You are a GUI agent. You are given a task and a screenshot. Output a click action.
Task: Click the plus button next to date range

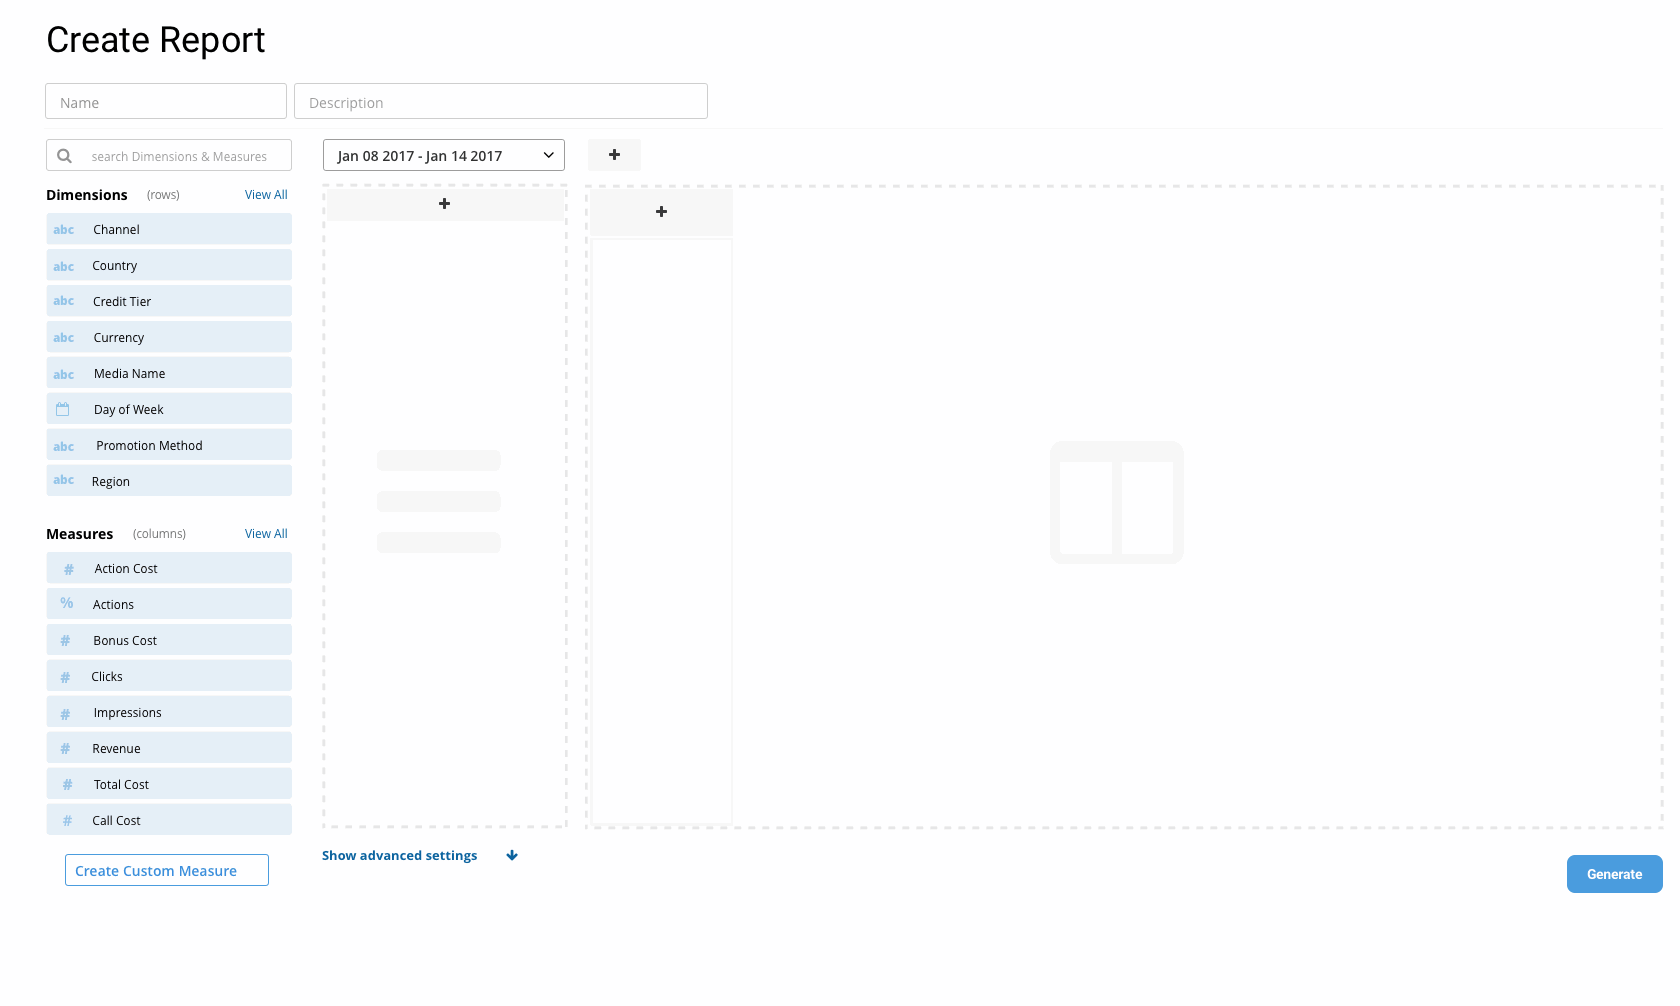click(614, 155)
